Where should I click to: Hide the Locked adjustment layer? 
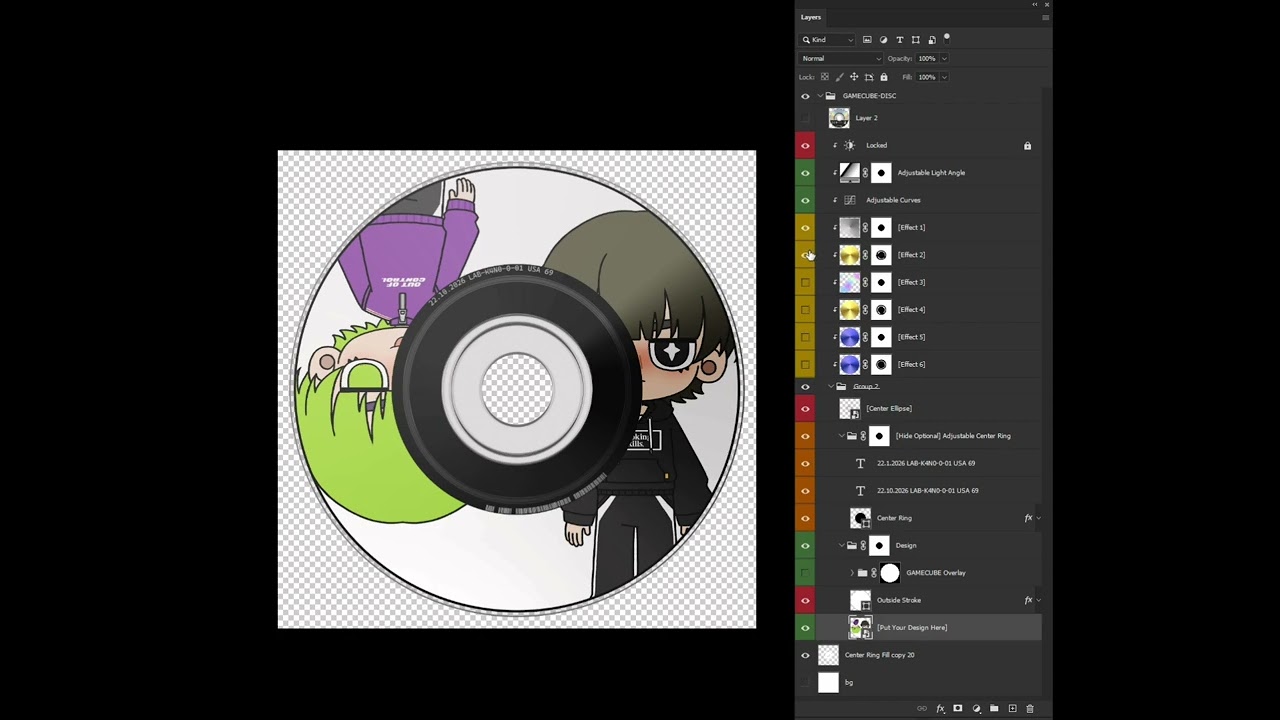[x=805, y=146]
